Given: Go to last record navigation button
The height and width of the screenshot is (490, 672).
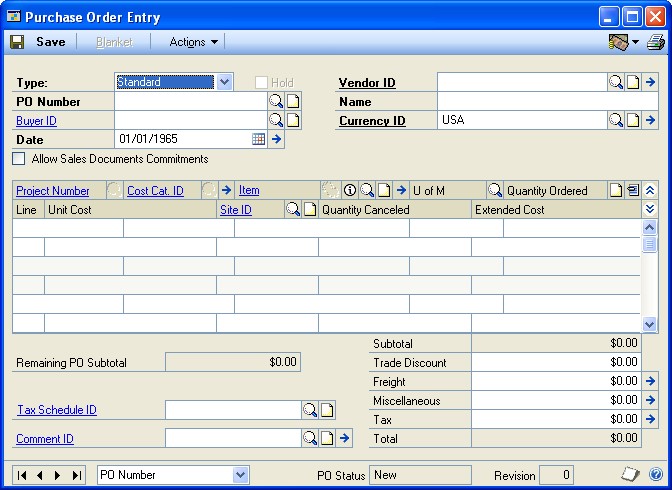Looking at the screenshot, I should coord(76,475).
